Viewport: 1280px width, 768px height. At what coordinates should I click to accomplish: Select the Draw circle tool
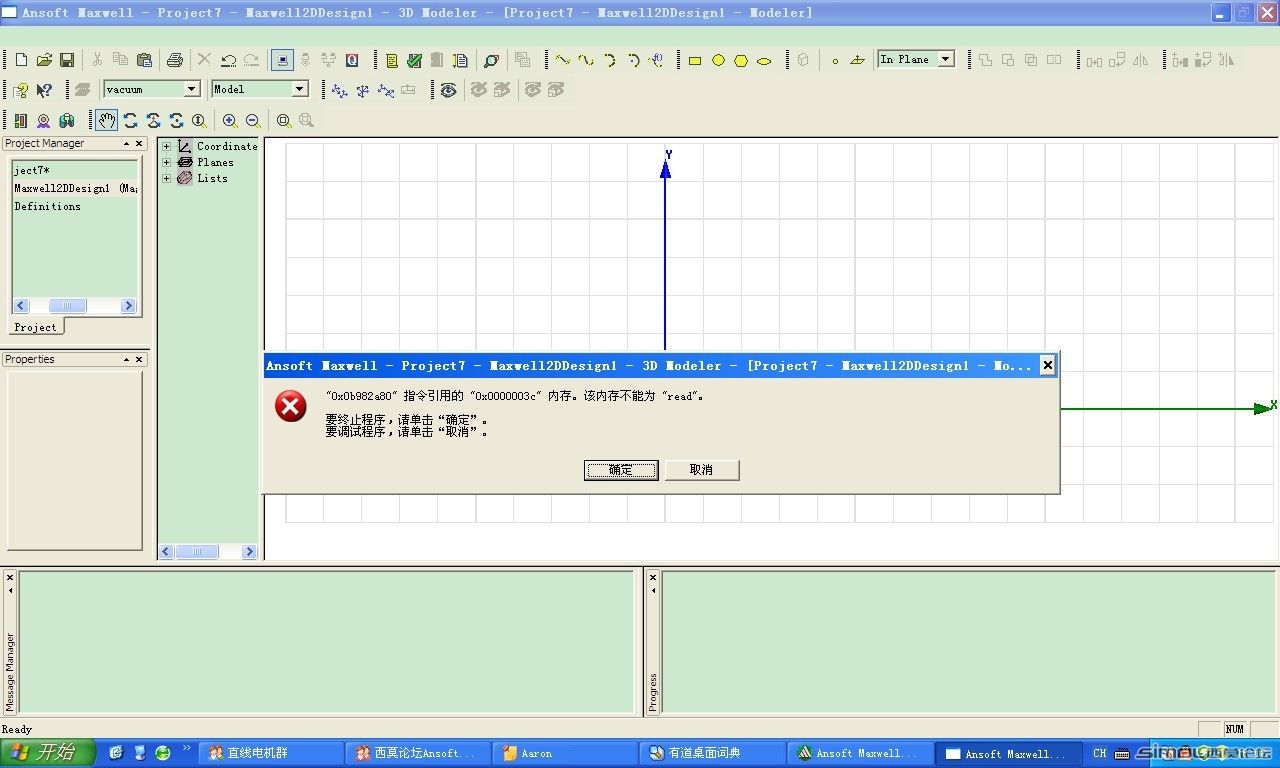coord(718,60)
